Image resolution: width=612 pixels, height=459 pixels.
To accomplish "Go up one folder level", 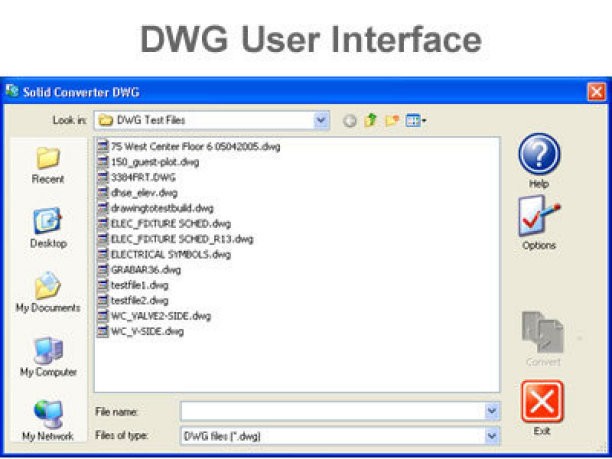I will (370, 120).
